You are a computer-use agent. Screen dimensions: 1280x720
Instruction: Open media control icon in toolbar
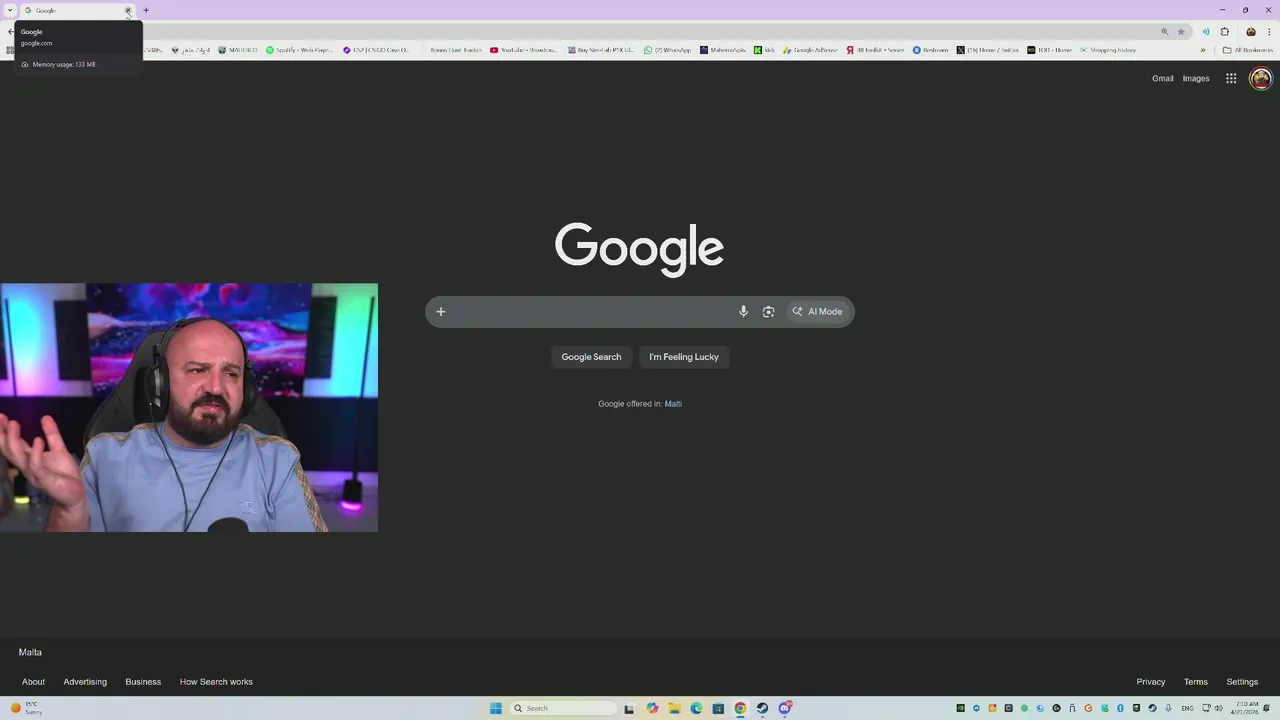(1206, 32)
